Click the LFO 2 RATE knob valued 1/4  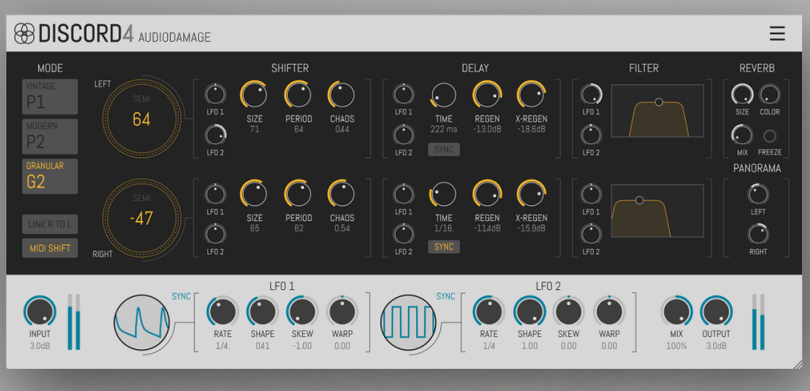click(x=489, y=312)
